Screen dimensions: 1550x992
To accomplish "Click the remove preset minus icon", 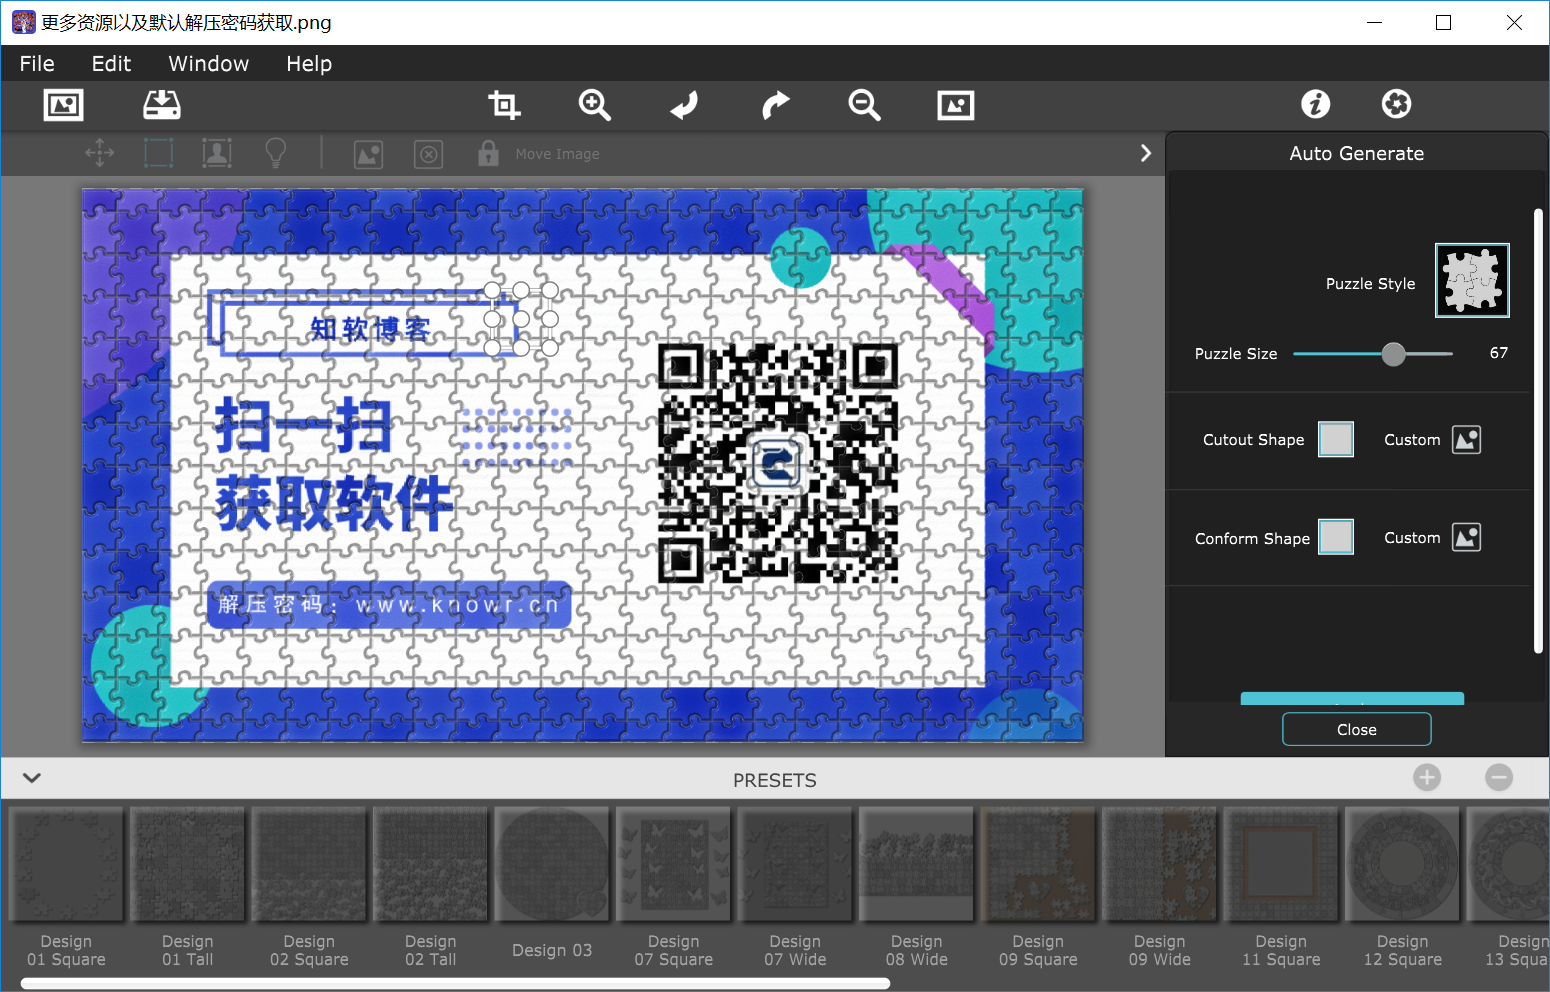I will [x=1499, y=777].
